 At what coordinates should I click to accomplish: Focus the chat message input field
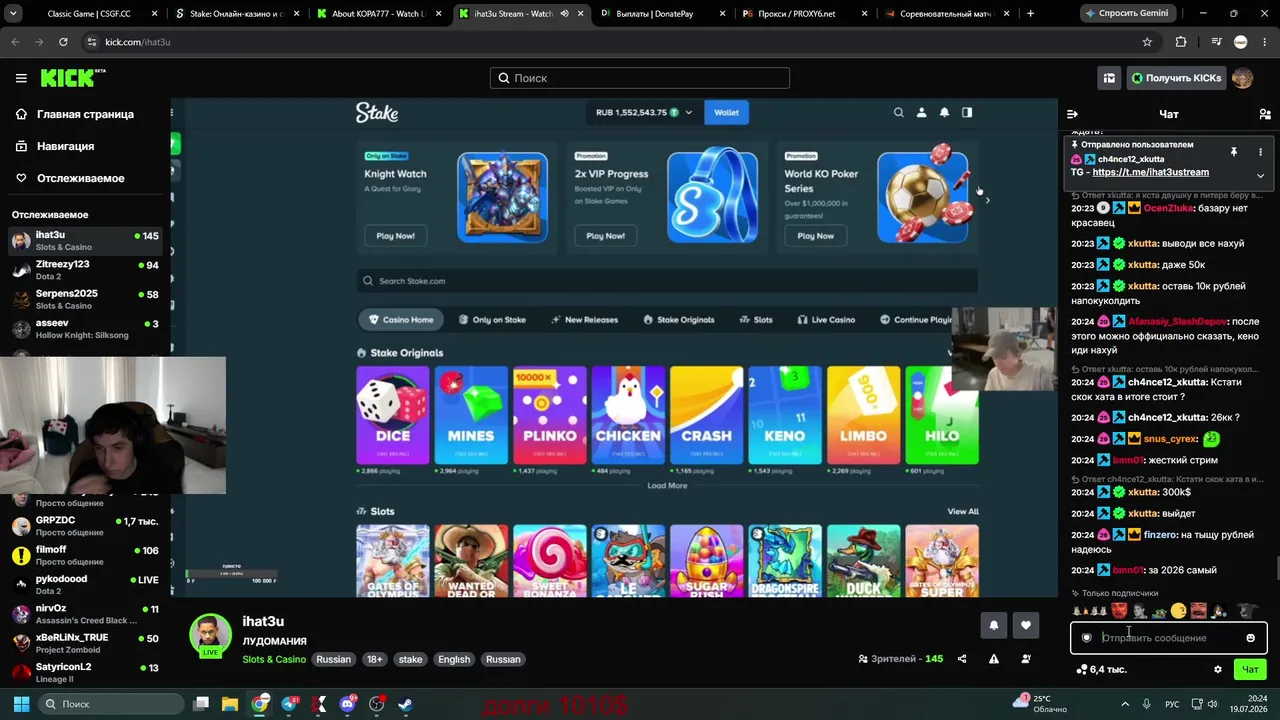pos(1168,638)
